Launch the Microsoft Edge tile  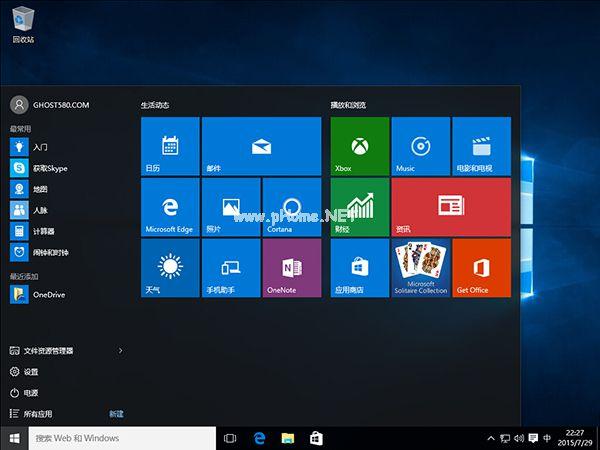pyautogui.click(x=170, y=207)
